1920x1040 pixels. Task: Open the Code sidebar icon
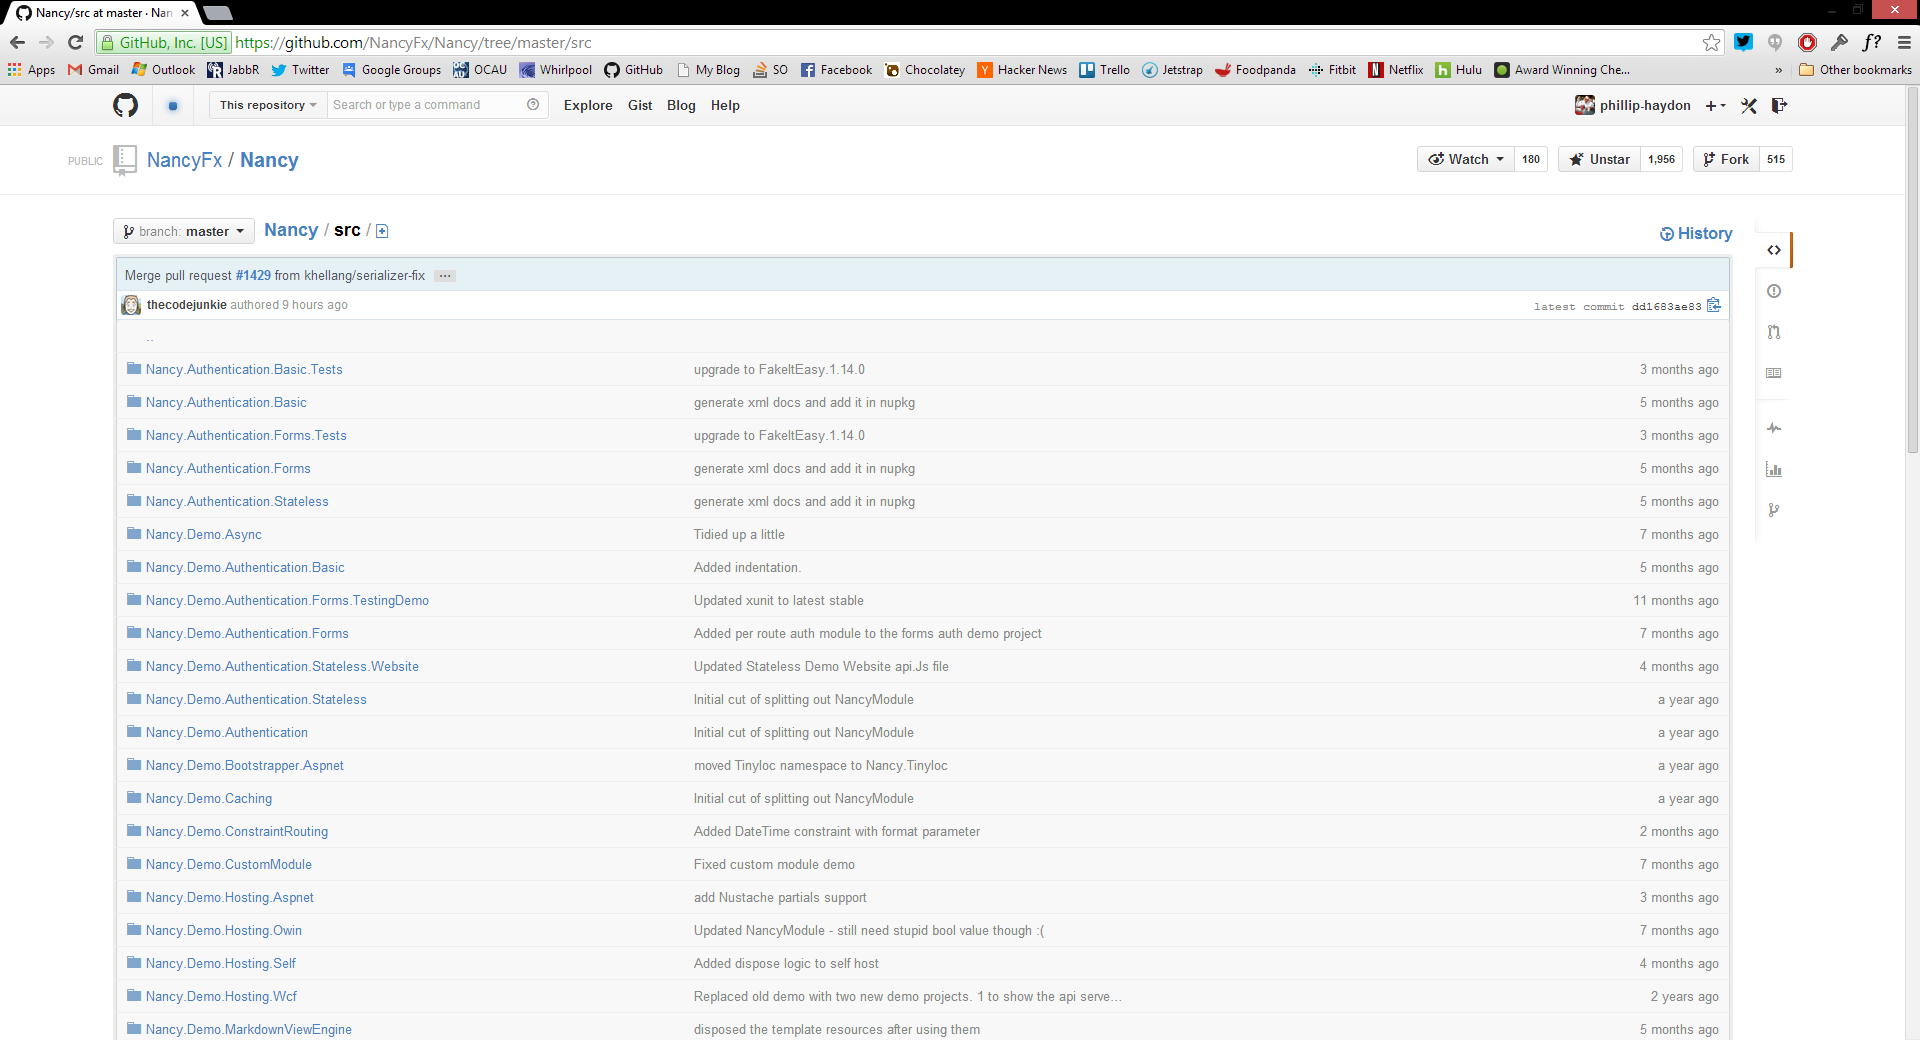click(1774, 250)
